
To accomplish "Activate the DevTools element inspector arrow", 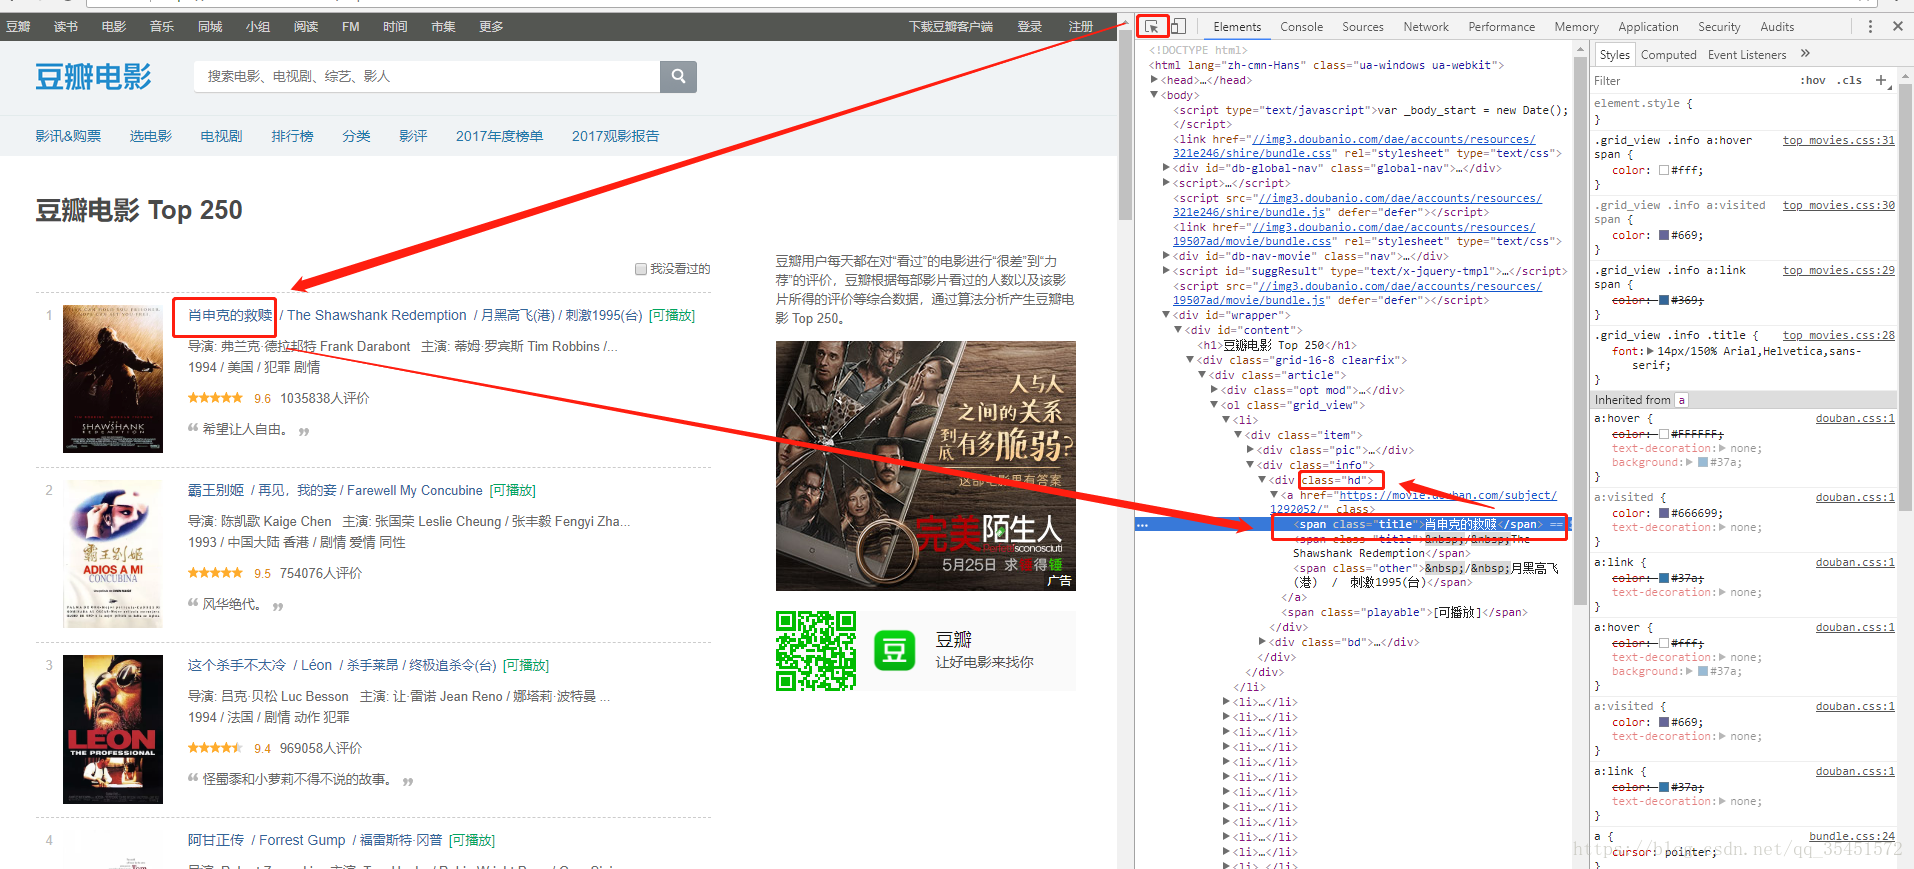I will (1152, 27).
